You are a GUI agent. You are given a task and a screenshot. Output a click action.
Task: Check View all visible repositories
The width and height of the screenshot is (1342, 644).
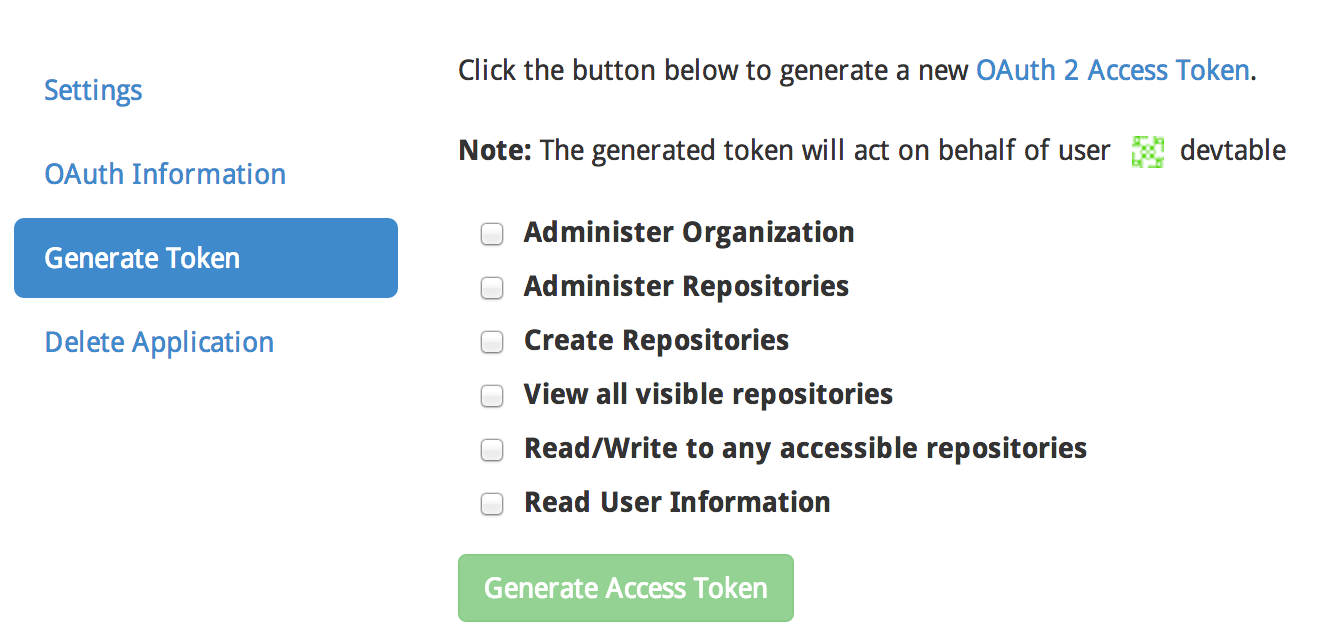pyautogui.click(x=492, y=395)
